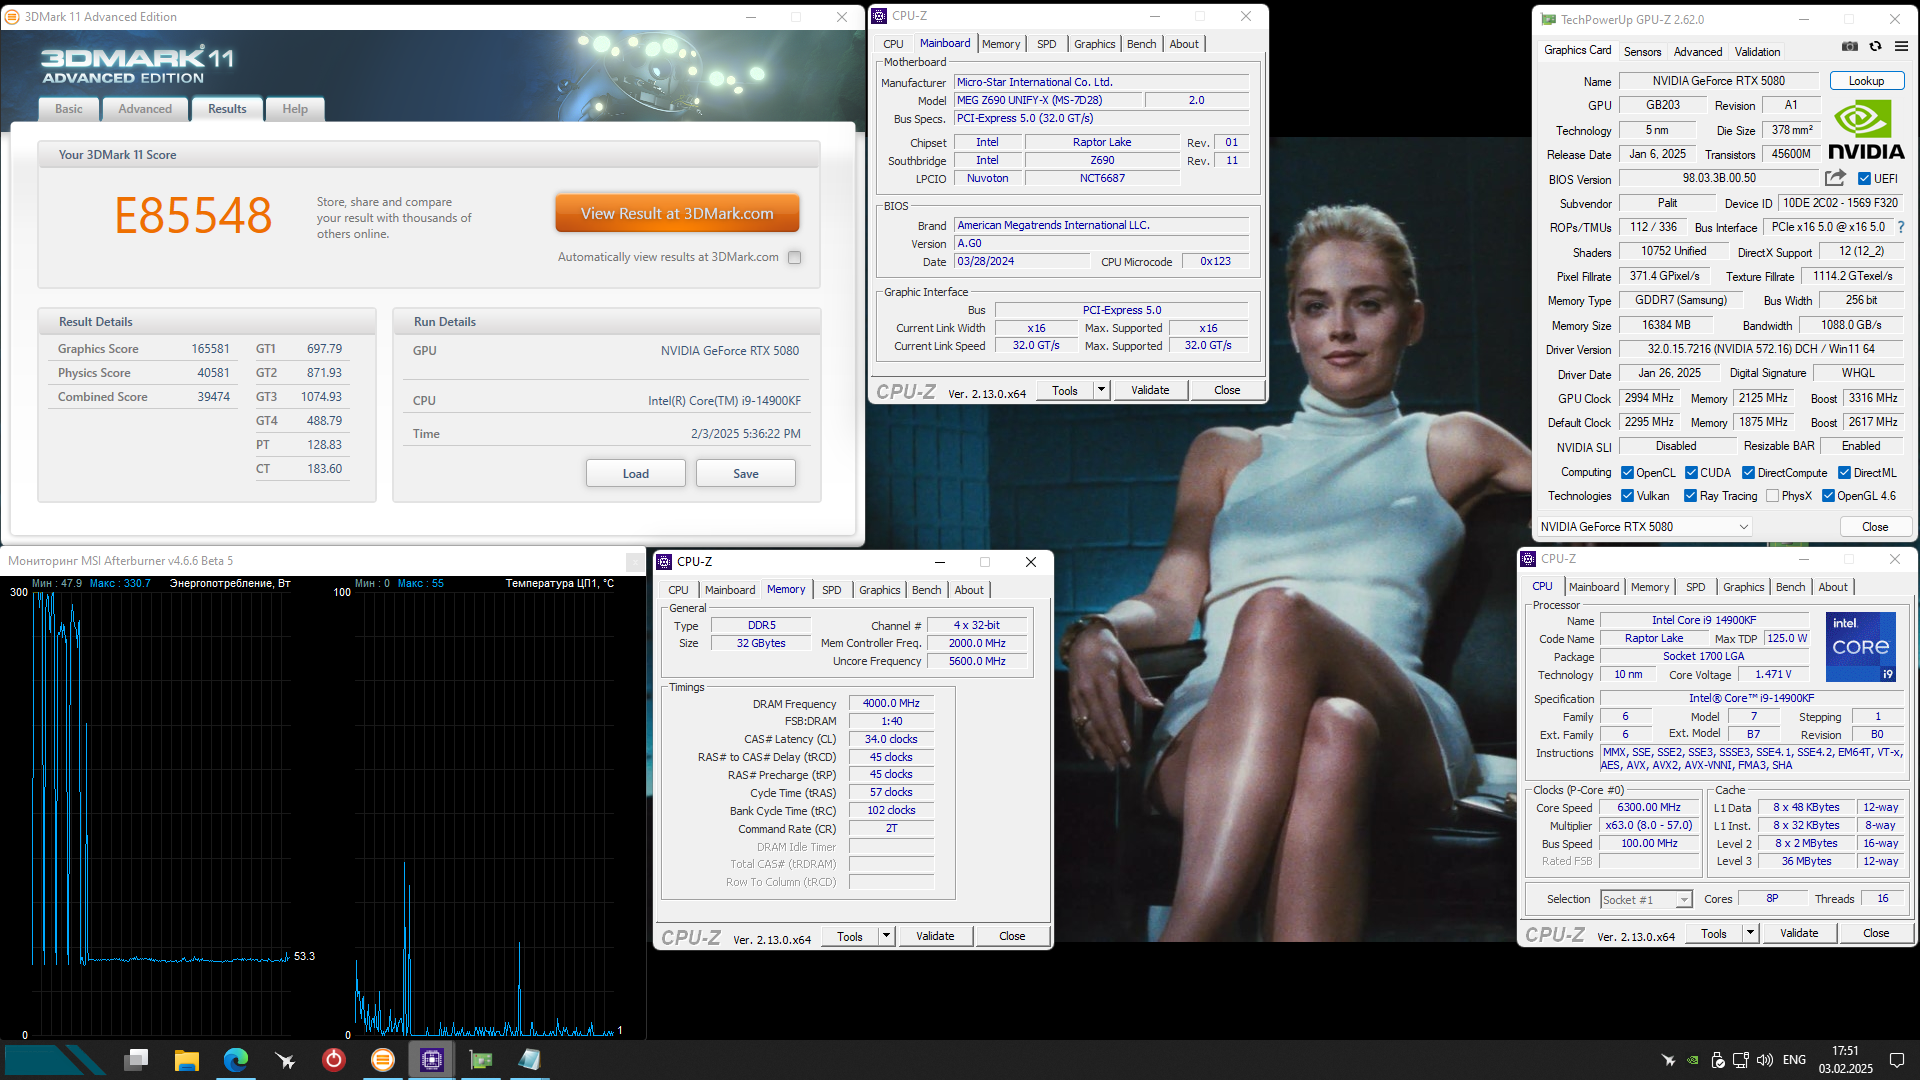1920x1080 pixels.
Task: Click the Bus Interface question mark in GPU-Z
Action: click(1901, 227)
